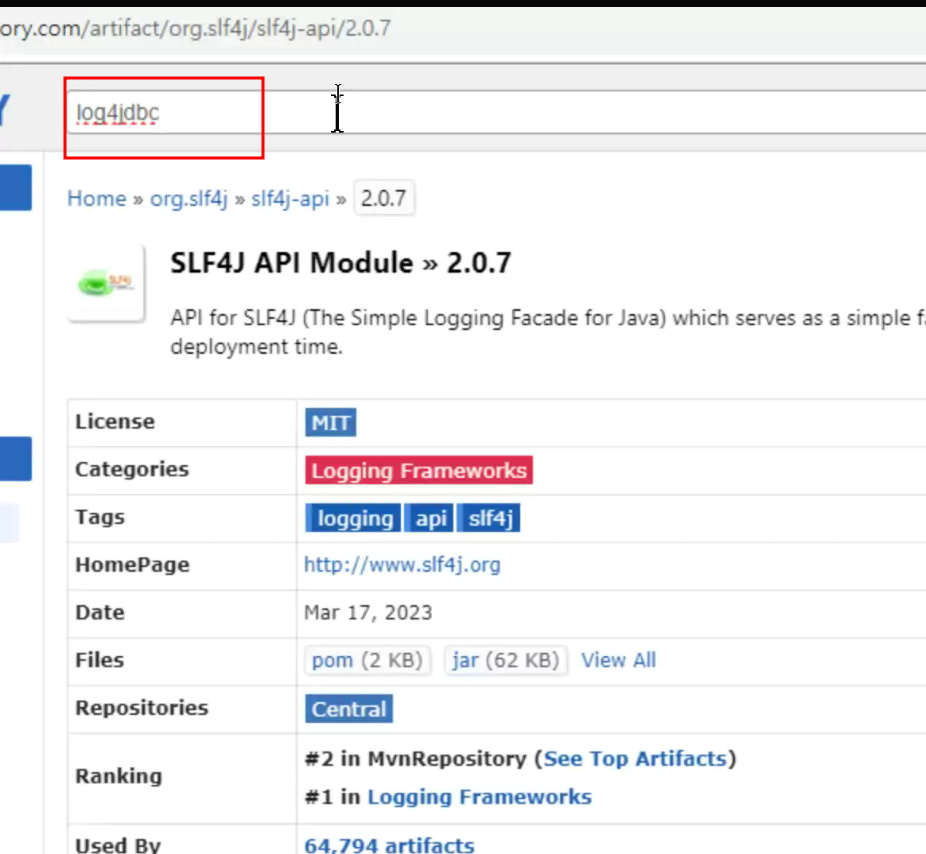Download the pom (2 KB) file

click(367, 660)
